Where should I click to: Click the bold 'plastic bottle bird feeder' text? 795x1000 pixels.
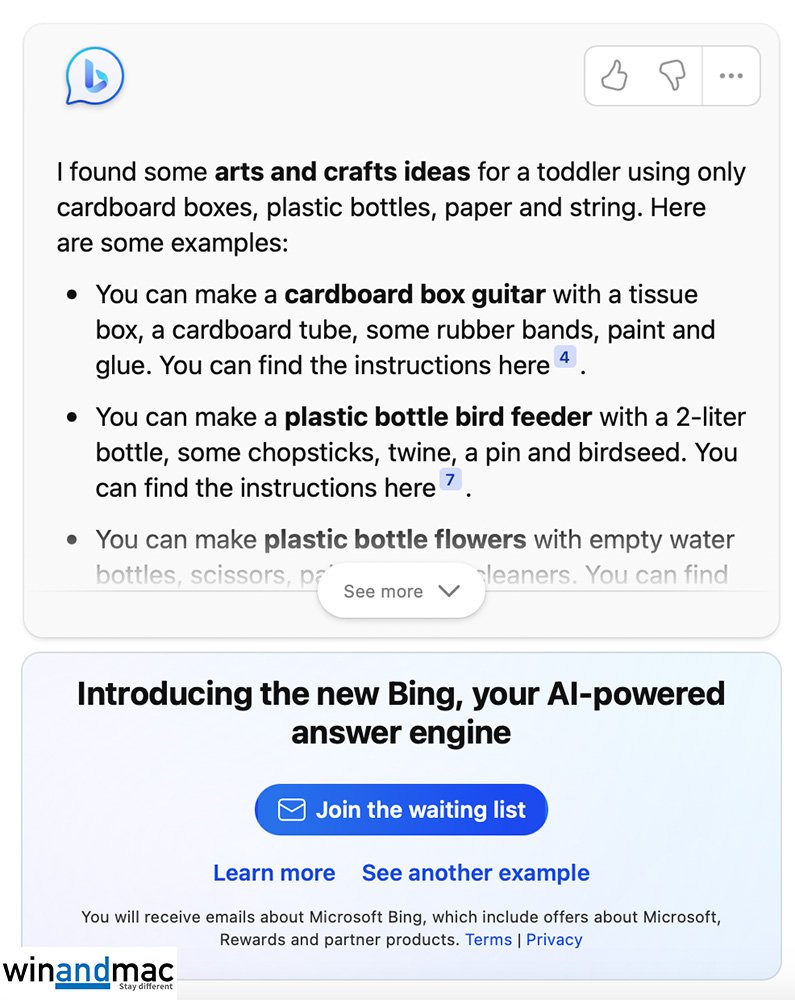[x=438, y=417]
